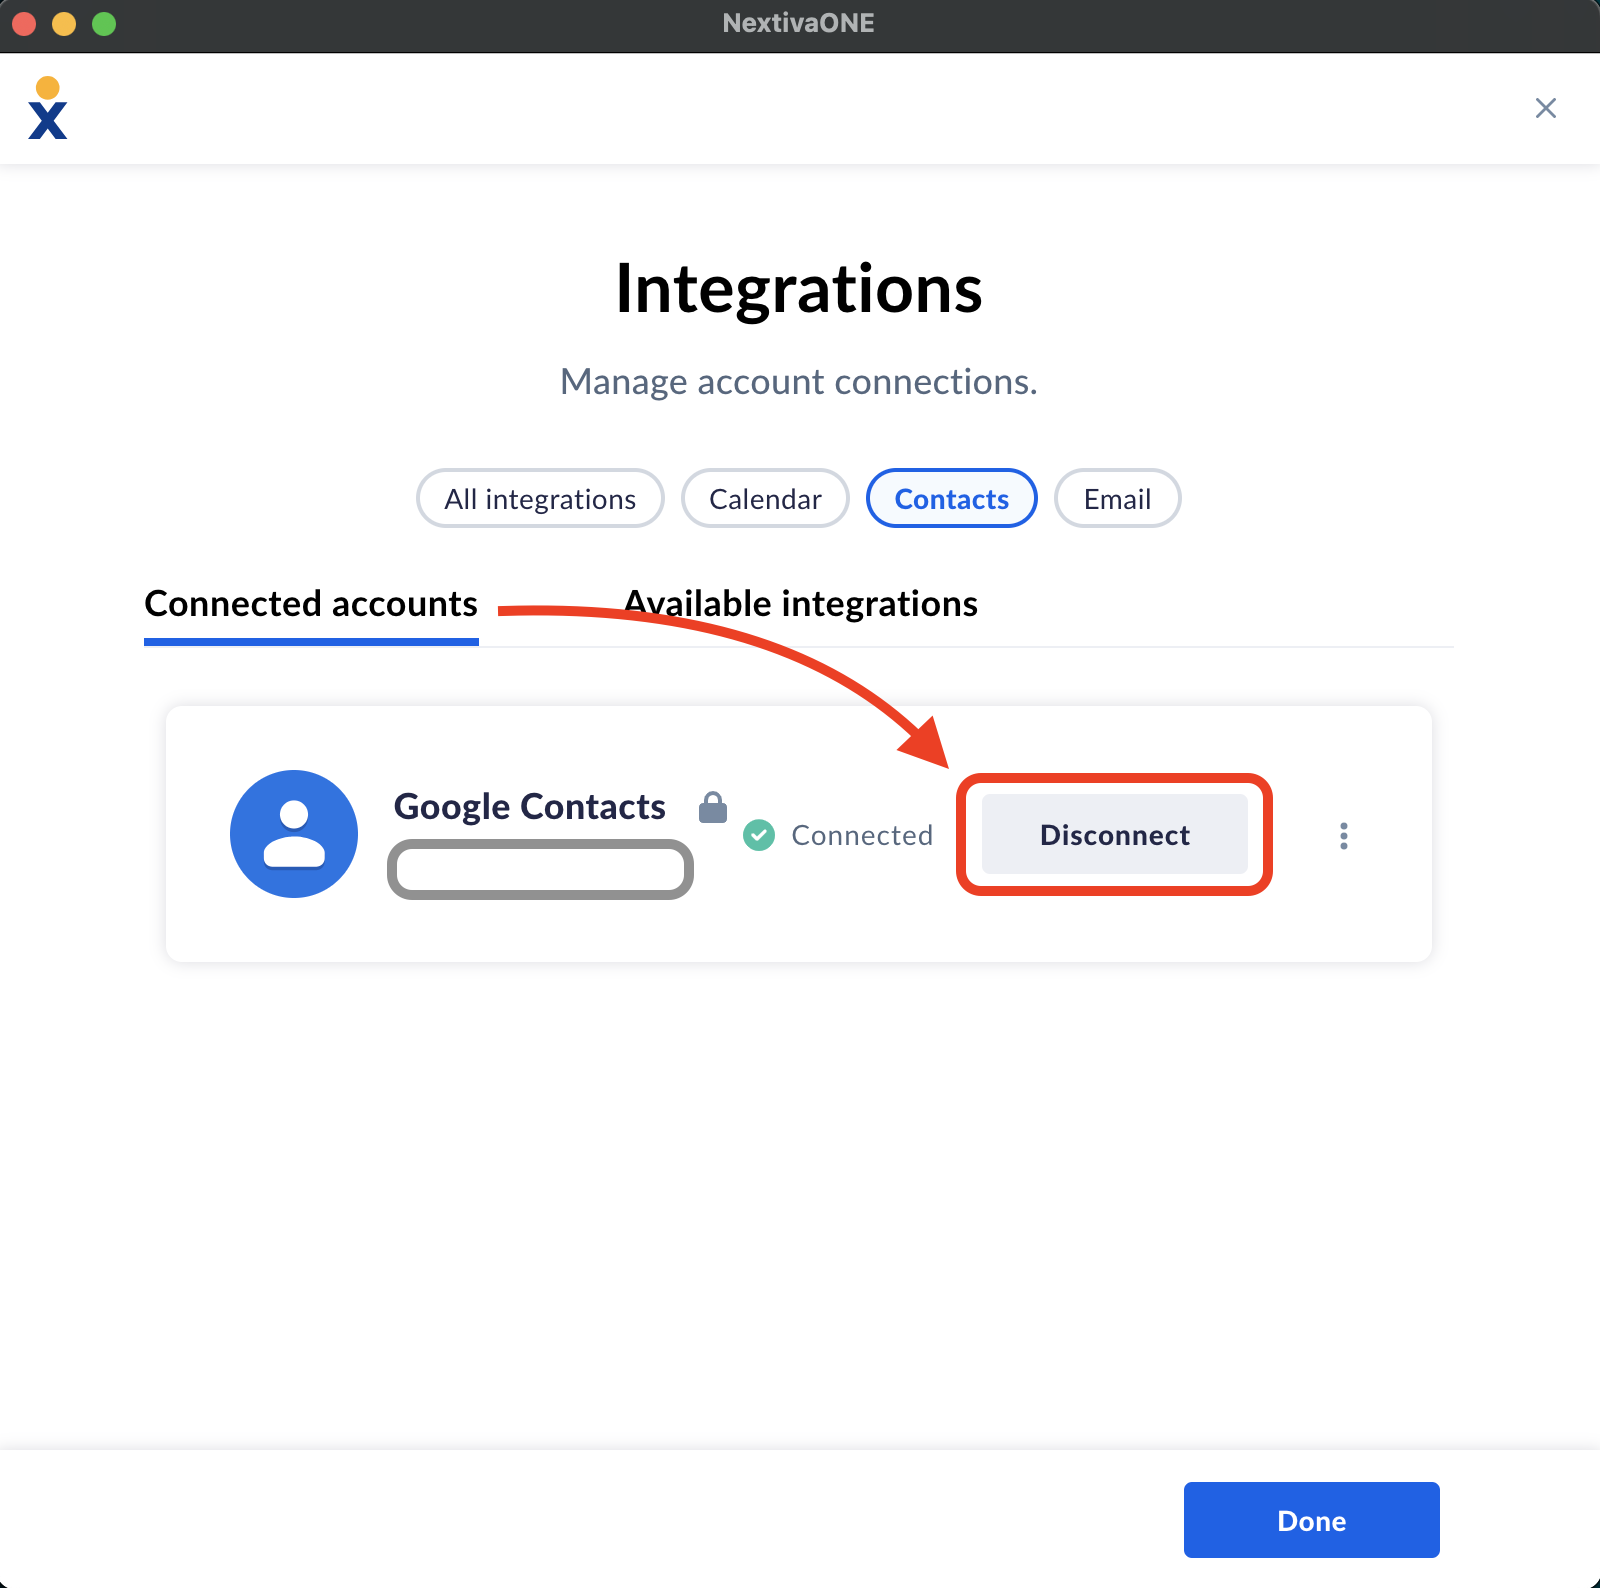The height and width of the screenshot is (1588, 1600).
Task: Click the Google Contacts title text
Action: tap(529, 807)
